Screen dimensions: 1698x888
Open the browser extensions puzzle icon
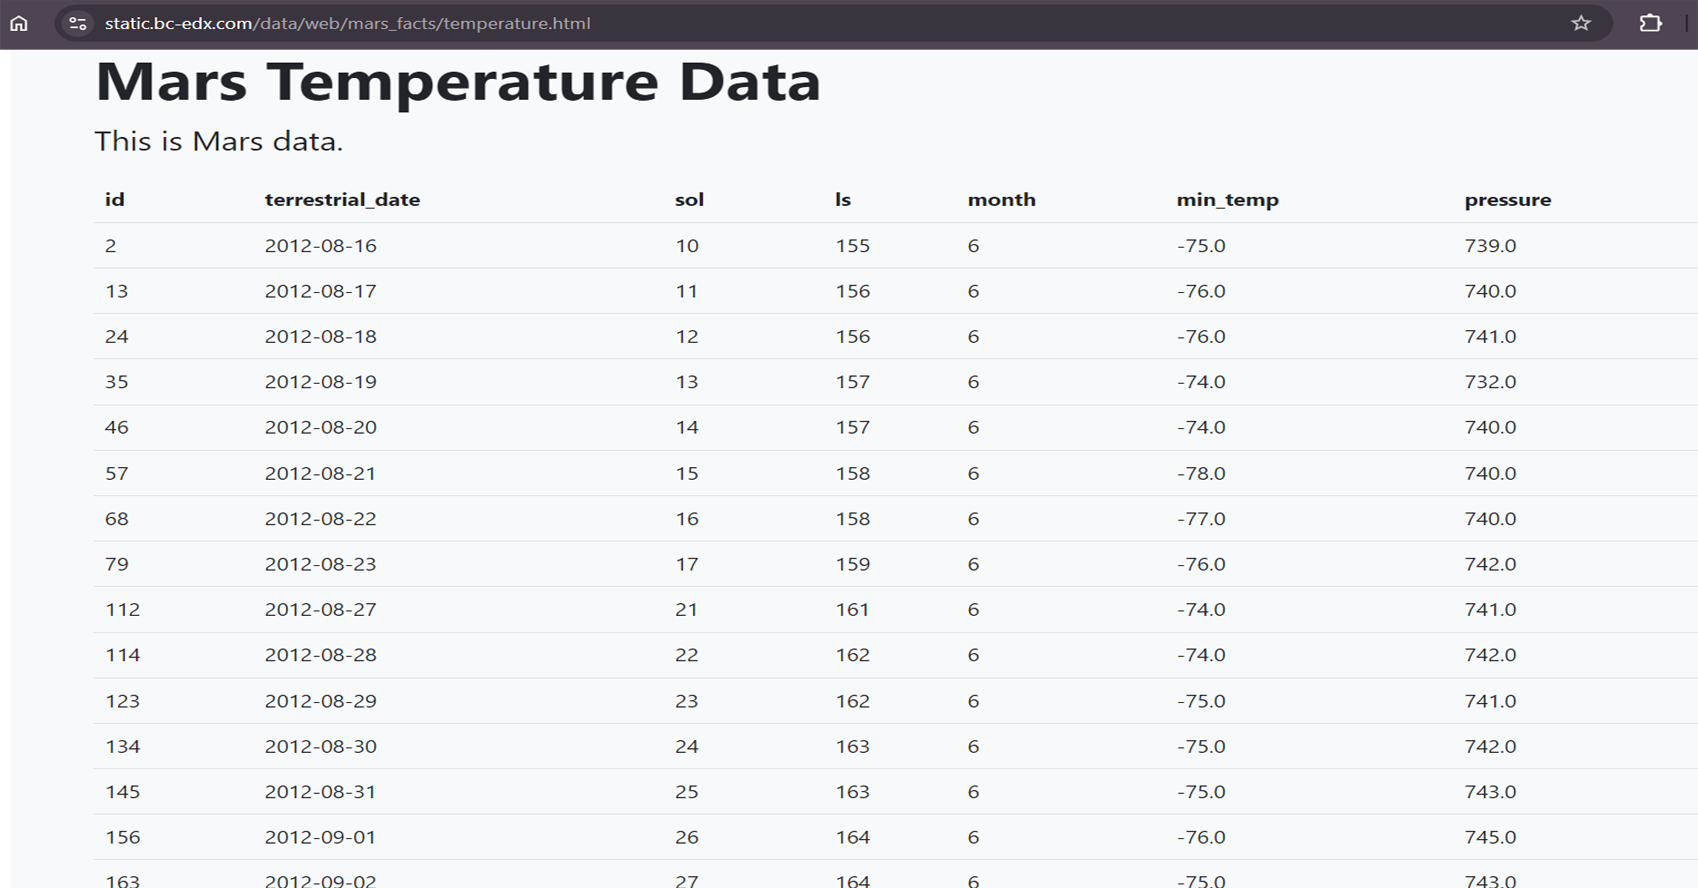(1650, 23)
